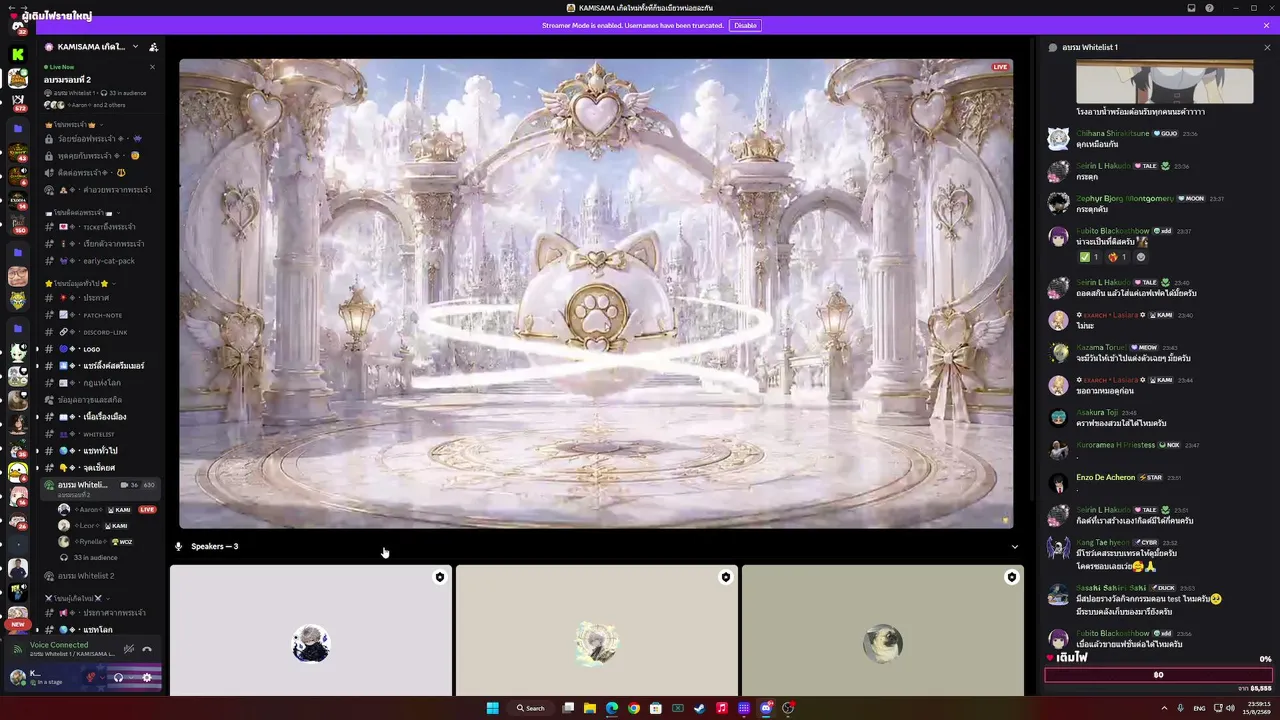Invite people to the KAMISAMA server
The image size is (1280, 720).
(x=153, y=47)
